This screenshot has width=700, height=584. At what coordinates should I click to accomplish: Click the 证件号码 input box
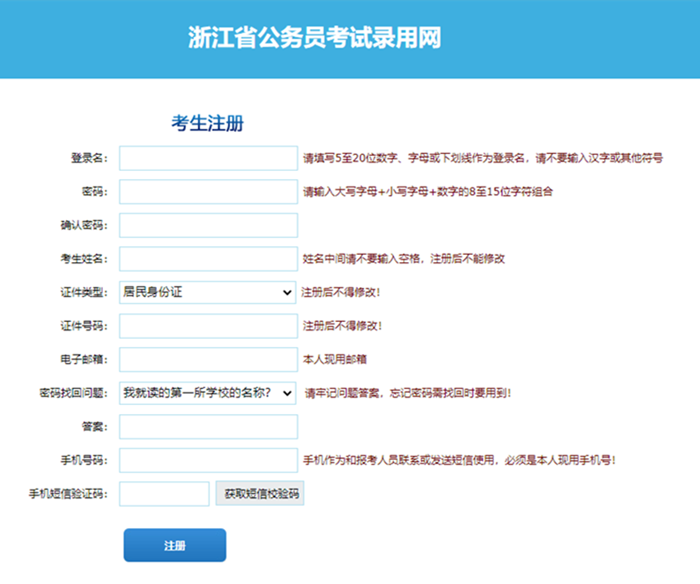click(208, 326)
